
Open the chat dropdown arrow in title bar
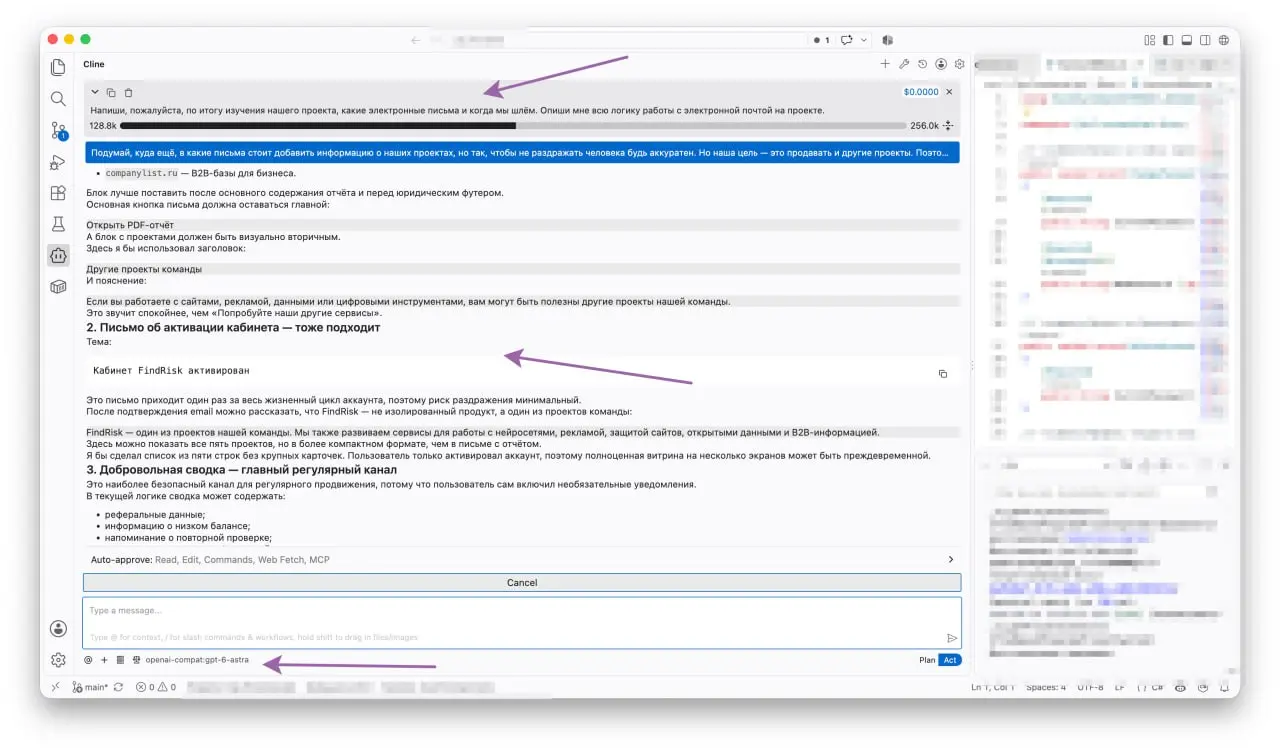[x=864, y=40]
